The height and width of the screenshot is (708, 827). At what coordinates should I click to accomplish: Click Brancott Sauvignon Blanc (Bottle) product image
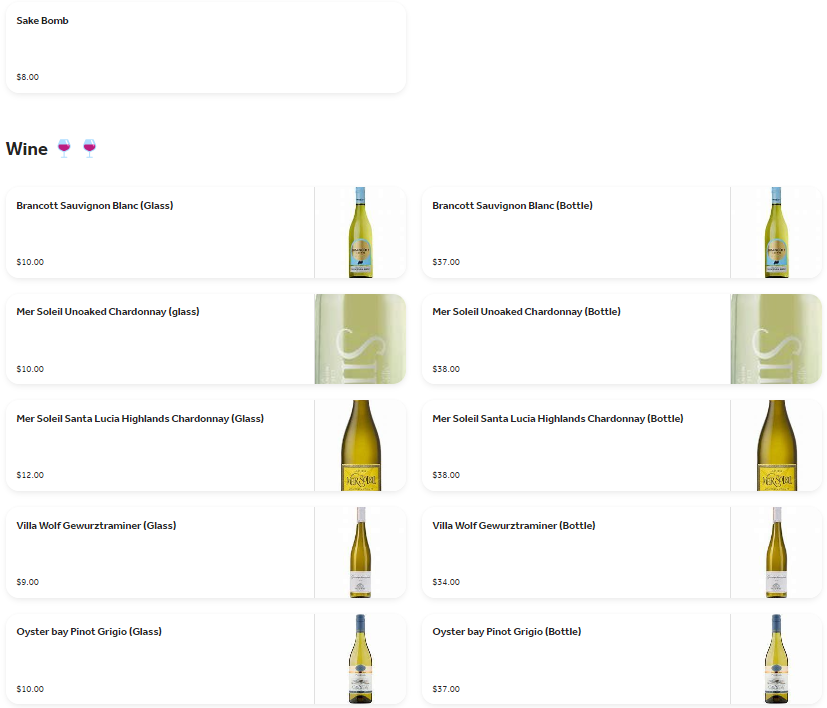pos(776,232)
